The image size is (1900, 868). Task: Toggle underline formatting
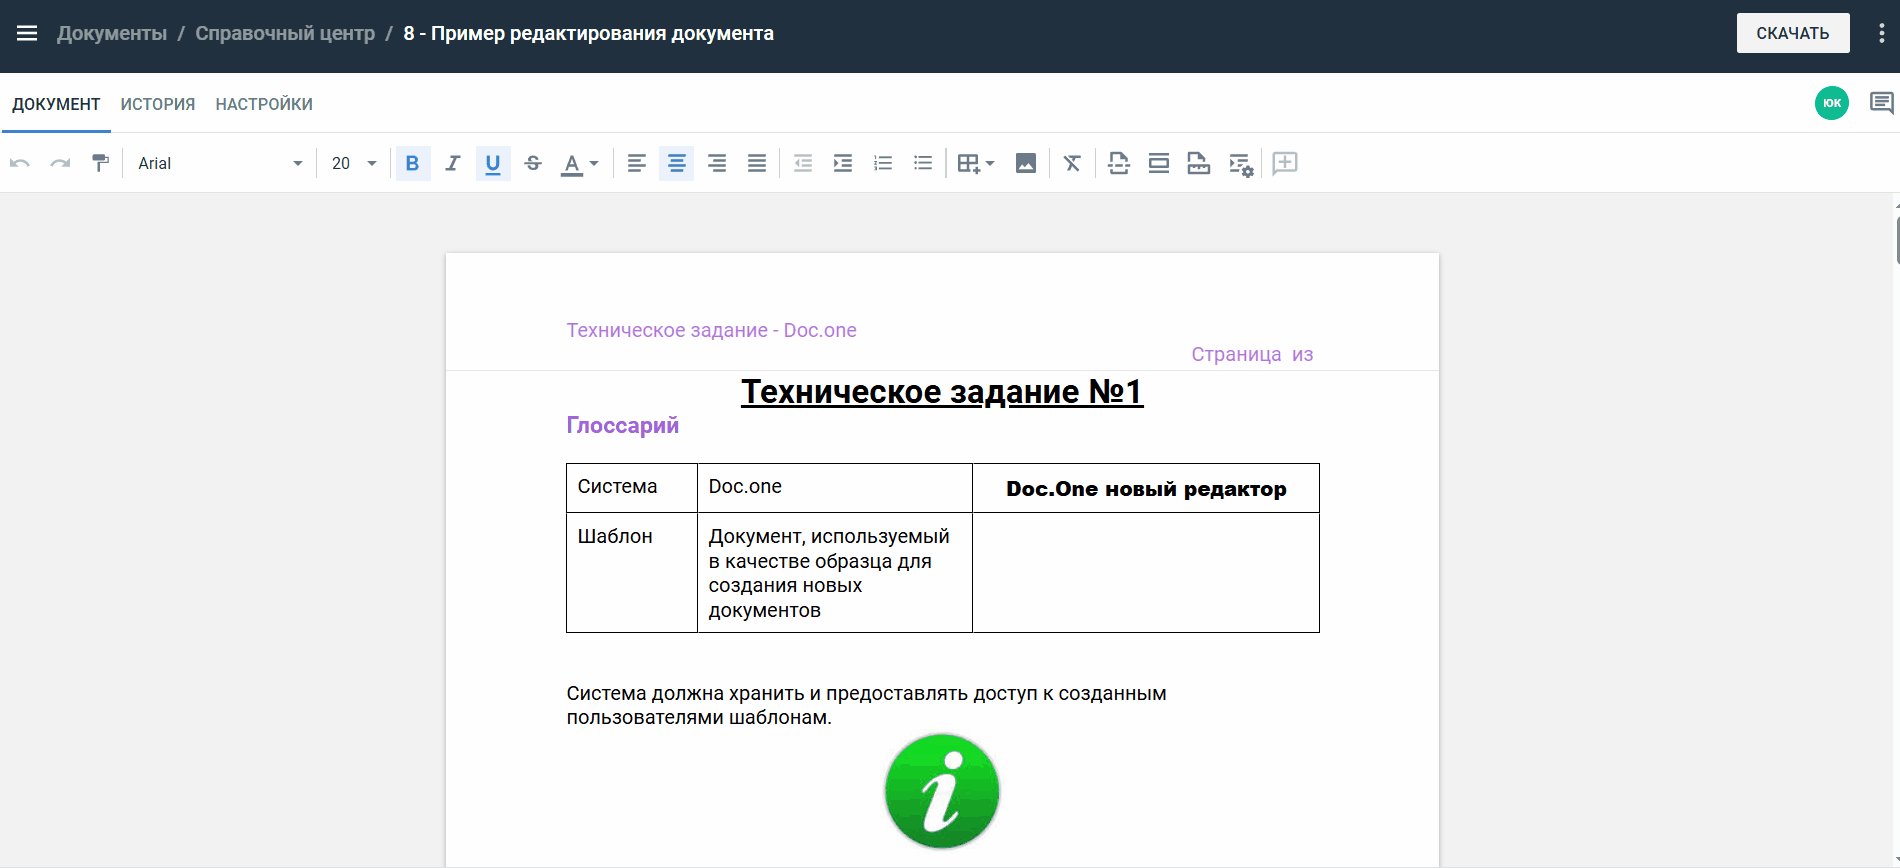(492, 163)
